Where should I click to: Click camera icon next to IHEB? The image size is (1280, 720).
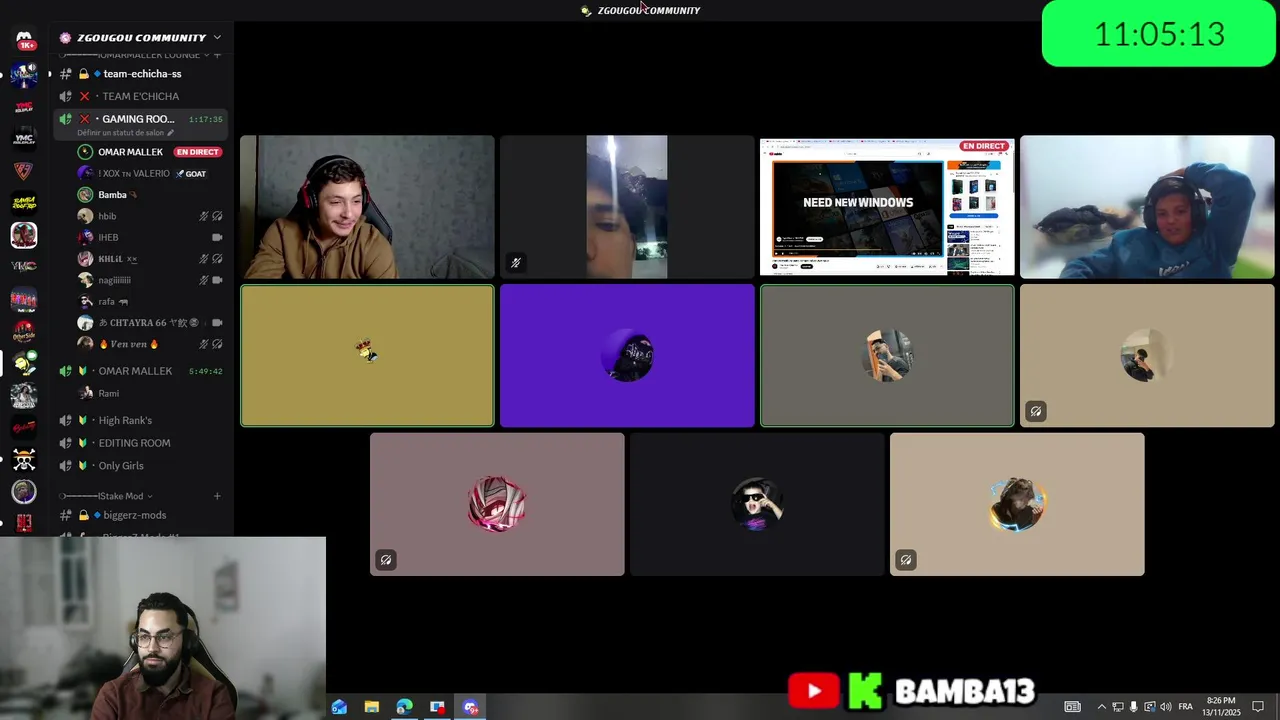coord(217,237)
